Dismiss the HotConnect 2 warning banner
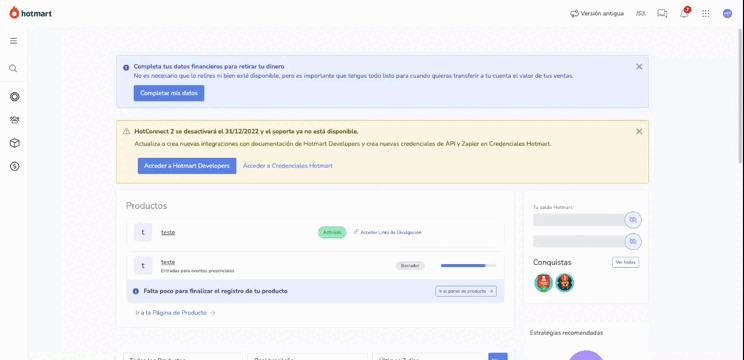 639,131
